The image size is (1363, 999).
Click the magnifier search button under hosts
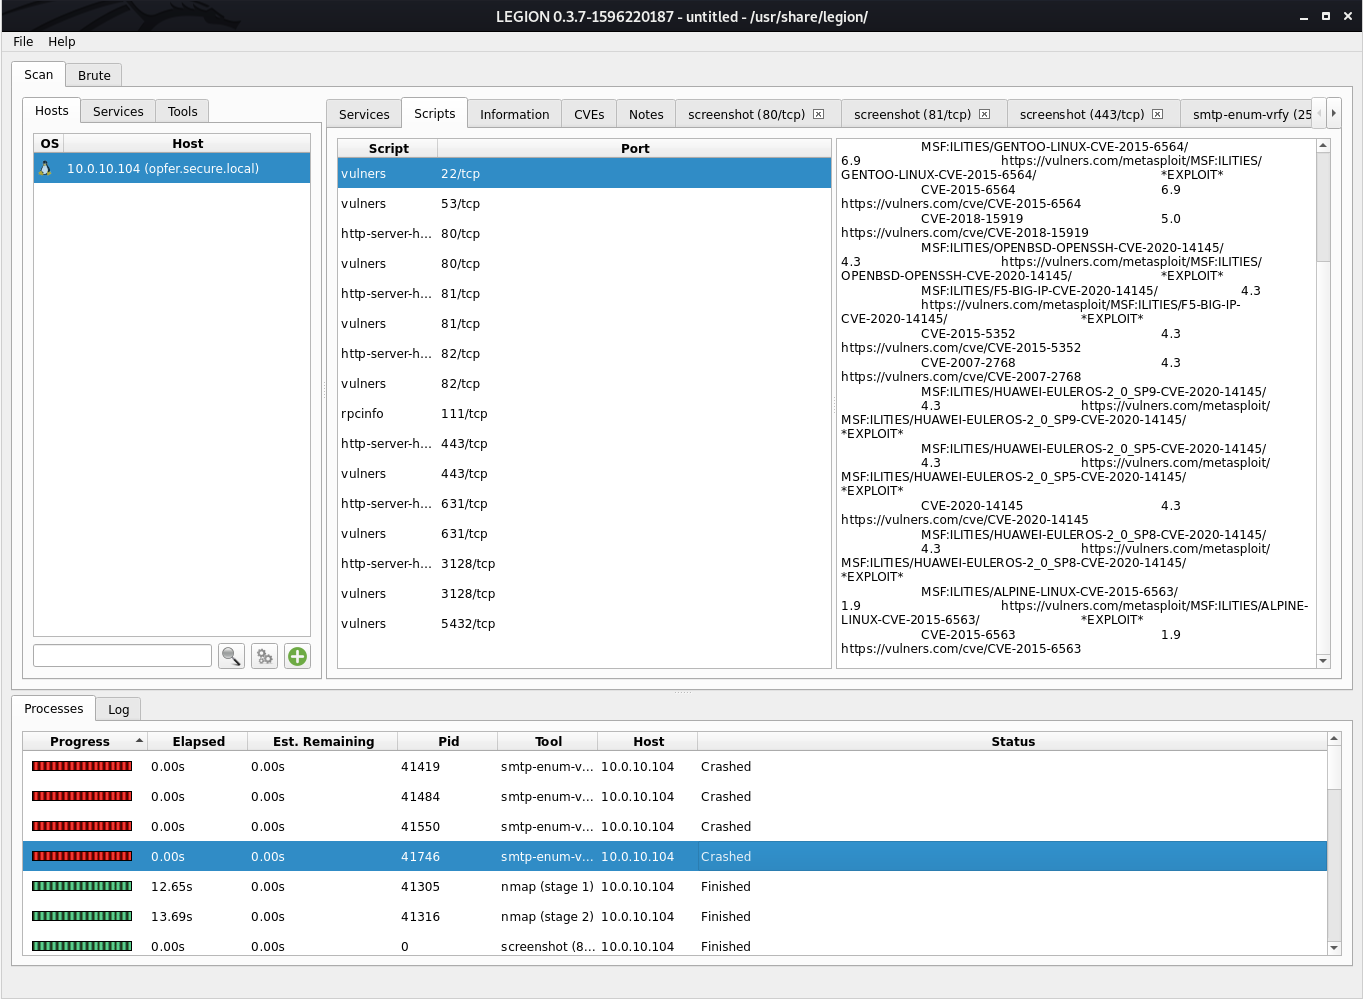[231, 656]
